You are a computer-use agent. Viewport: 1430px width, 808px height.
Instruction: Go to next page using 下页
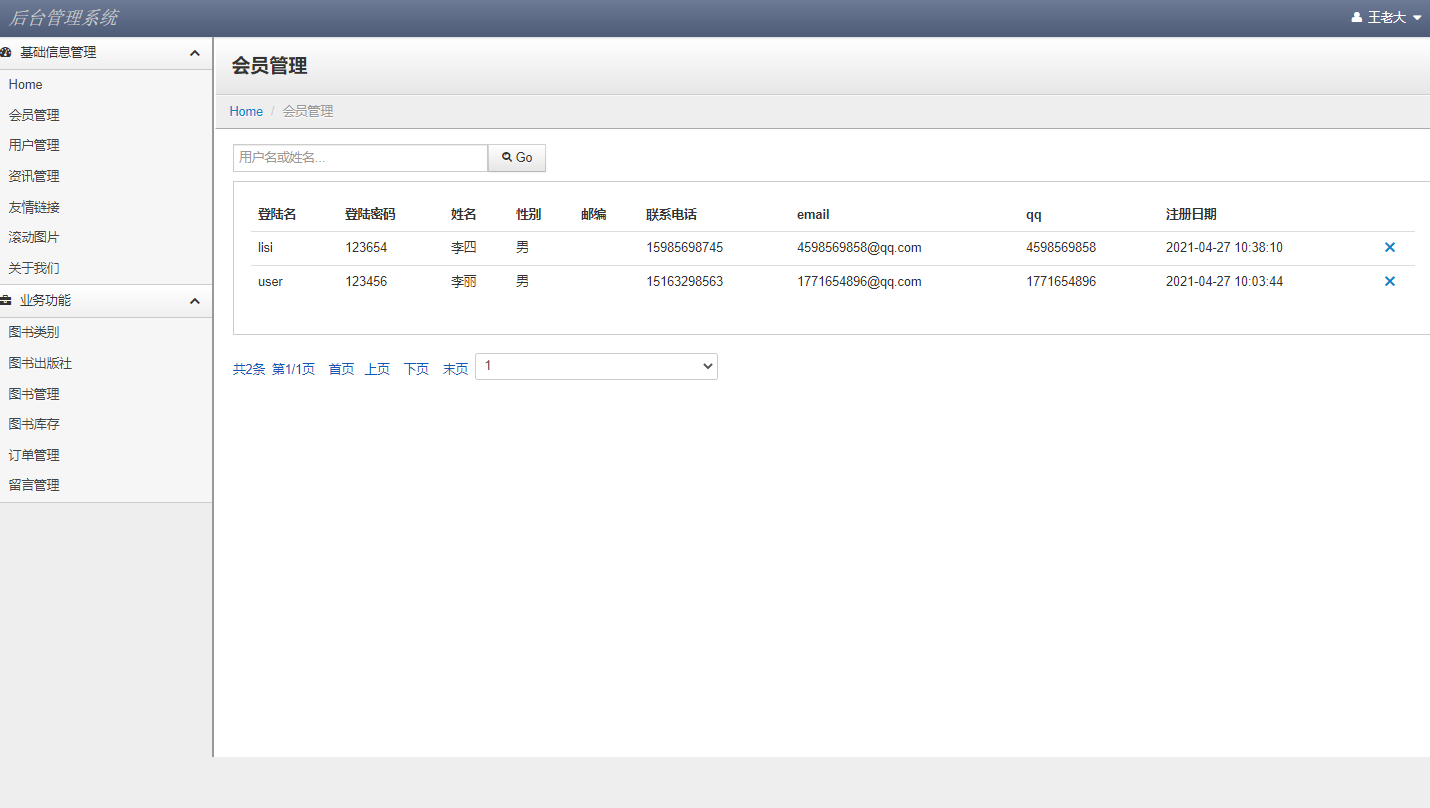point(416,368)
